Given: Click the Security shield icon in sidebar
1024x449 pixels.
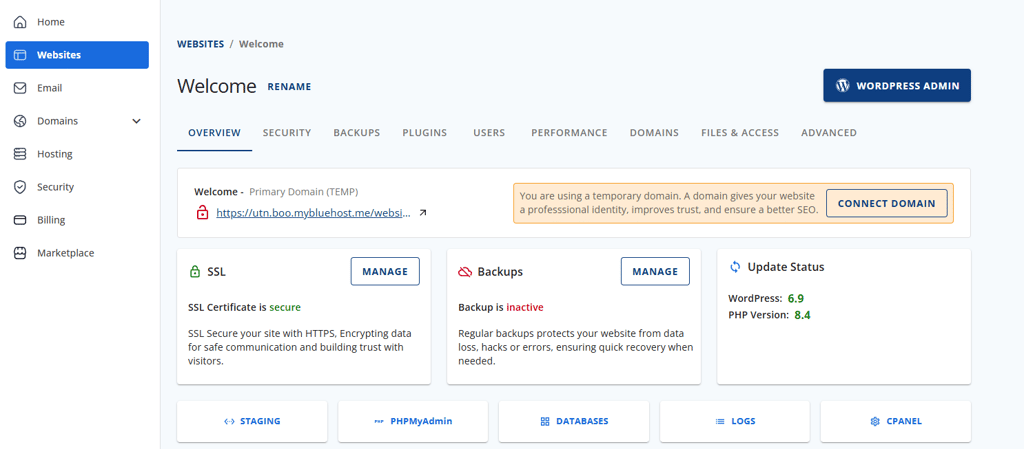Looking at the screenshot, I should pos(20,187).
